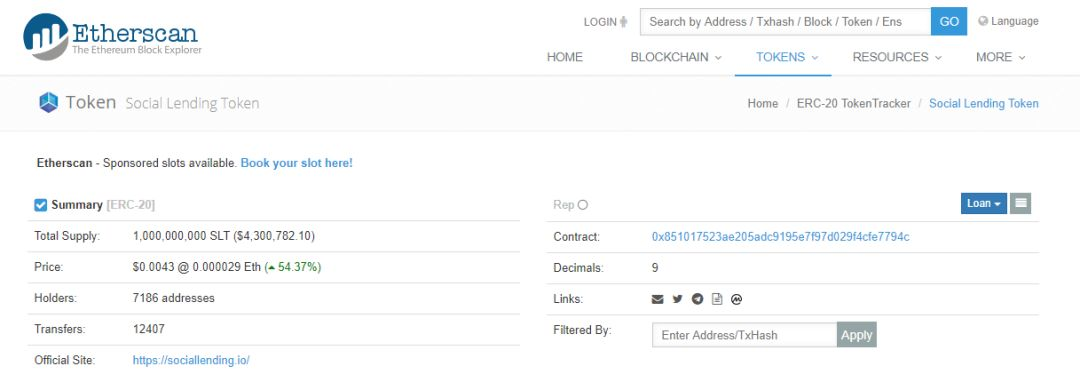Go to the Home menu item
1080x390 pixels.
coord(565,57)
